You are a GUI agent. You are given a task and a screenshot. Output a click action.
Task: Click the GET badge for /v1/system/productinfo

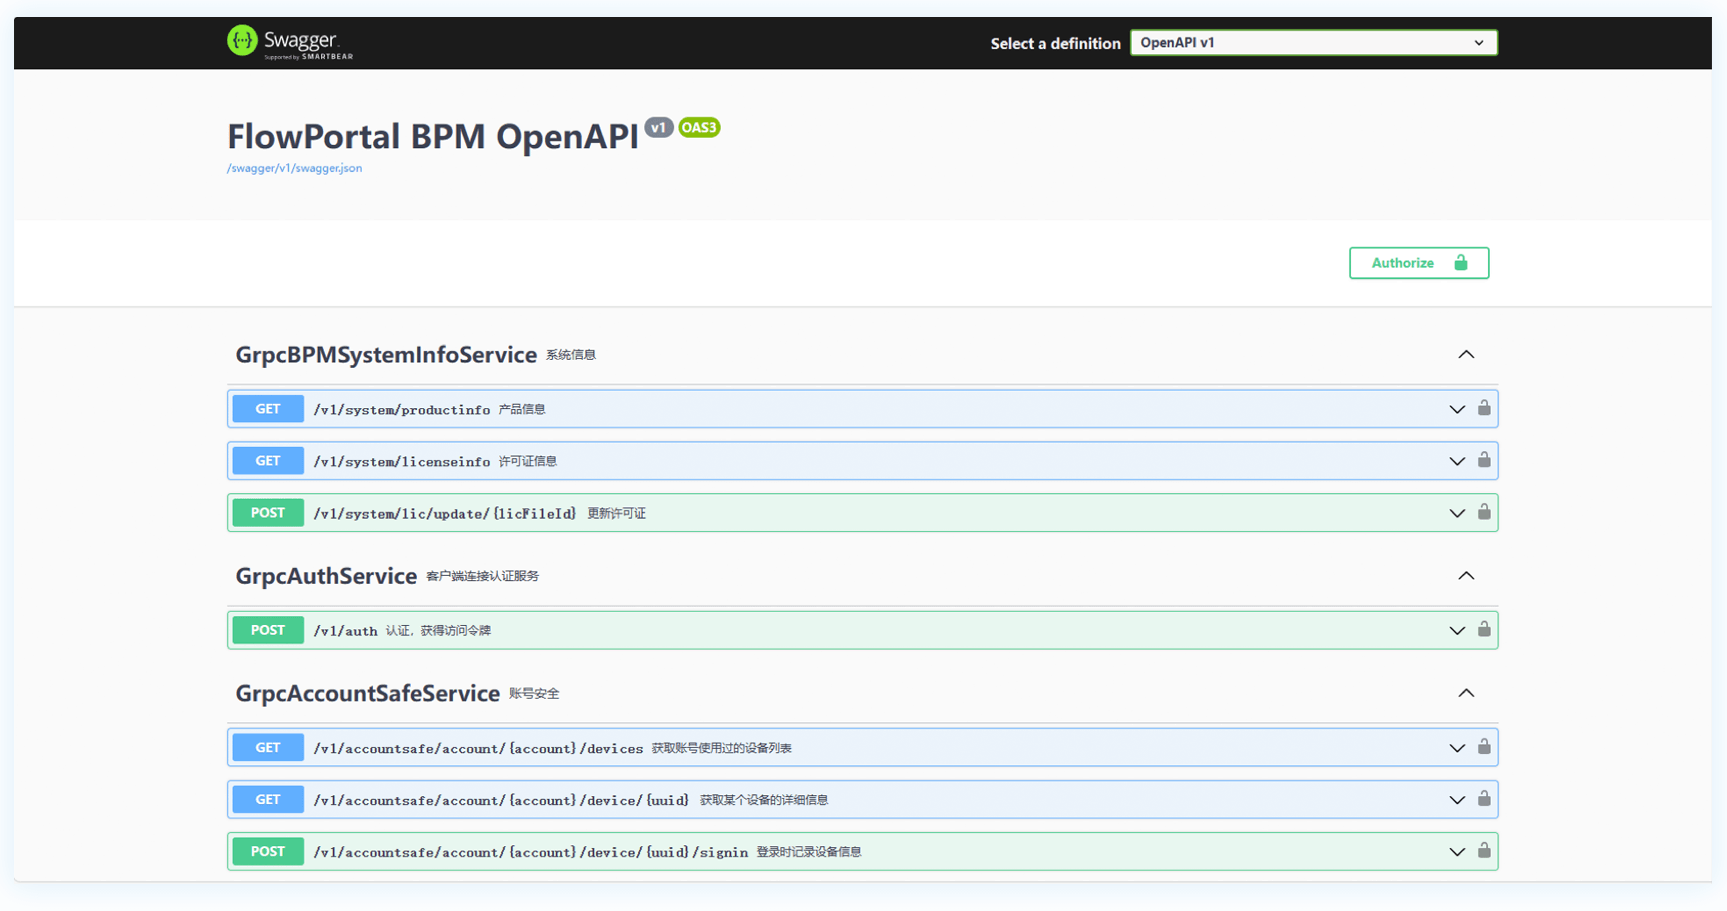(x=268, y=409)
